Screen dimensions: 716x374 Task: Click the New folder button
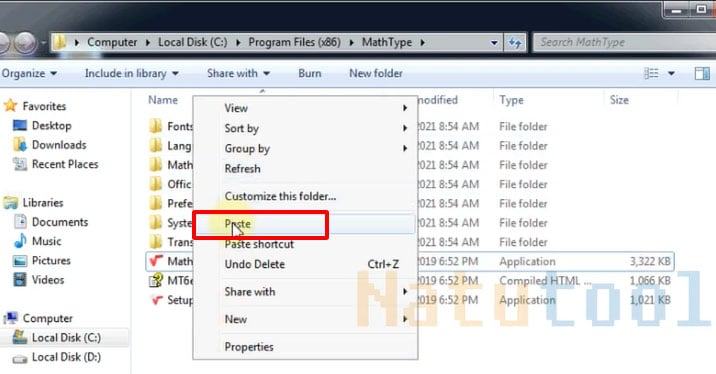pos(376,73)
